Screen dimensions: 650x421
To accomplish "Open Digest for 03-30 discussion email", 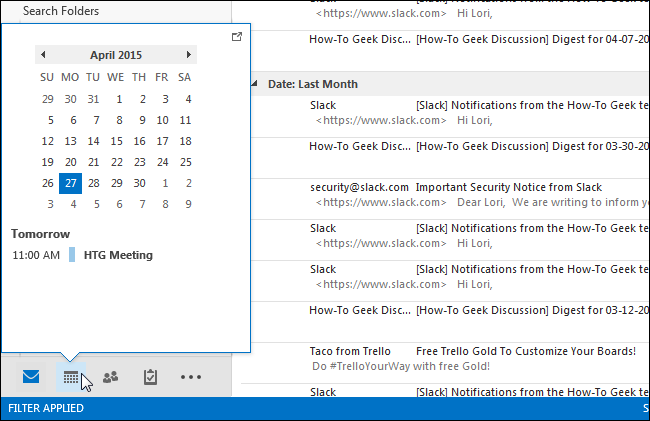I will [x=450, y=158].
